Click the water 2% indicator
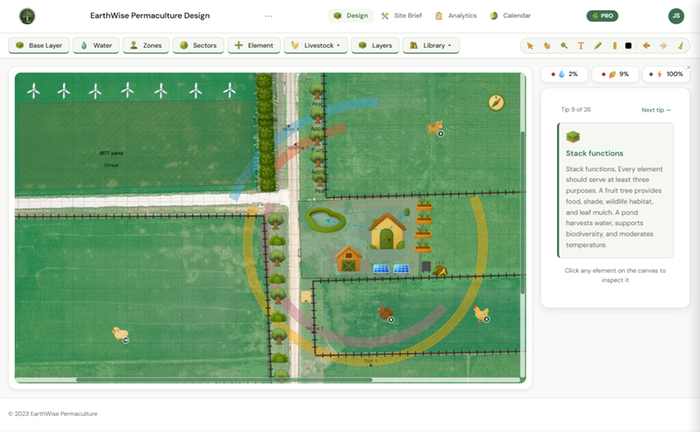Viewport: 700px width, 432px height. (x=564, y=74)
